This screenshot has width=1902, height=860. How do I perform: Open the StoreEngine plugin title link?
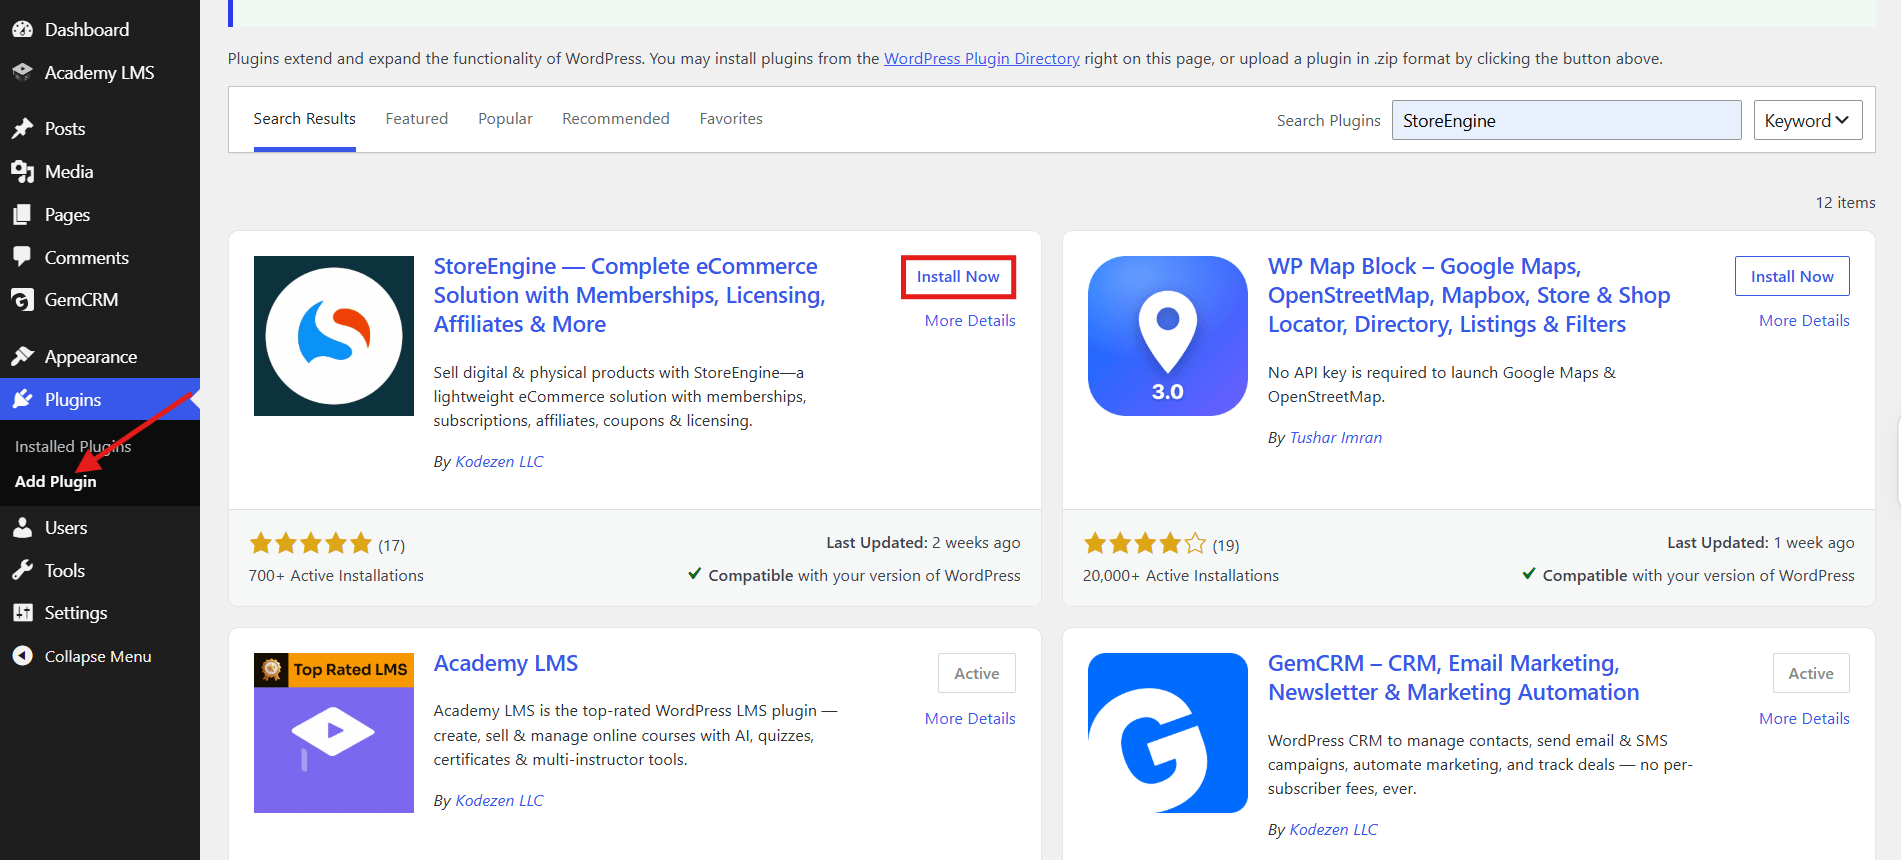[629, 295]
